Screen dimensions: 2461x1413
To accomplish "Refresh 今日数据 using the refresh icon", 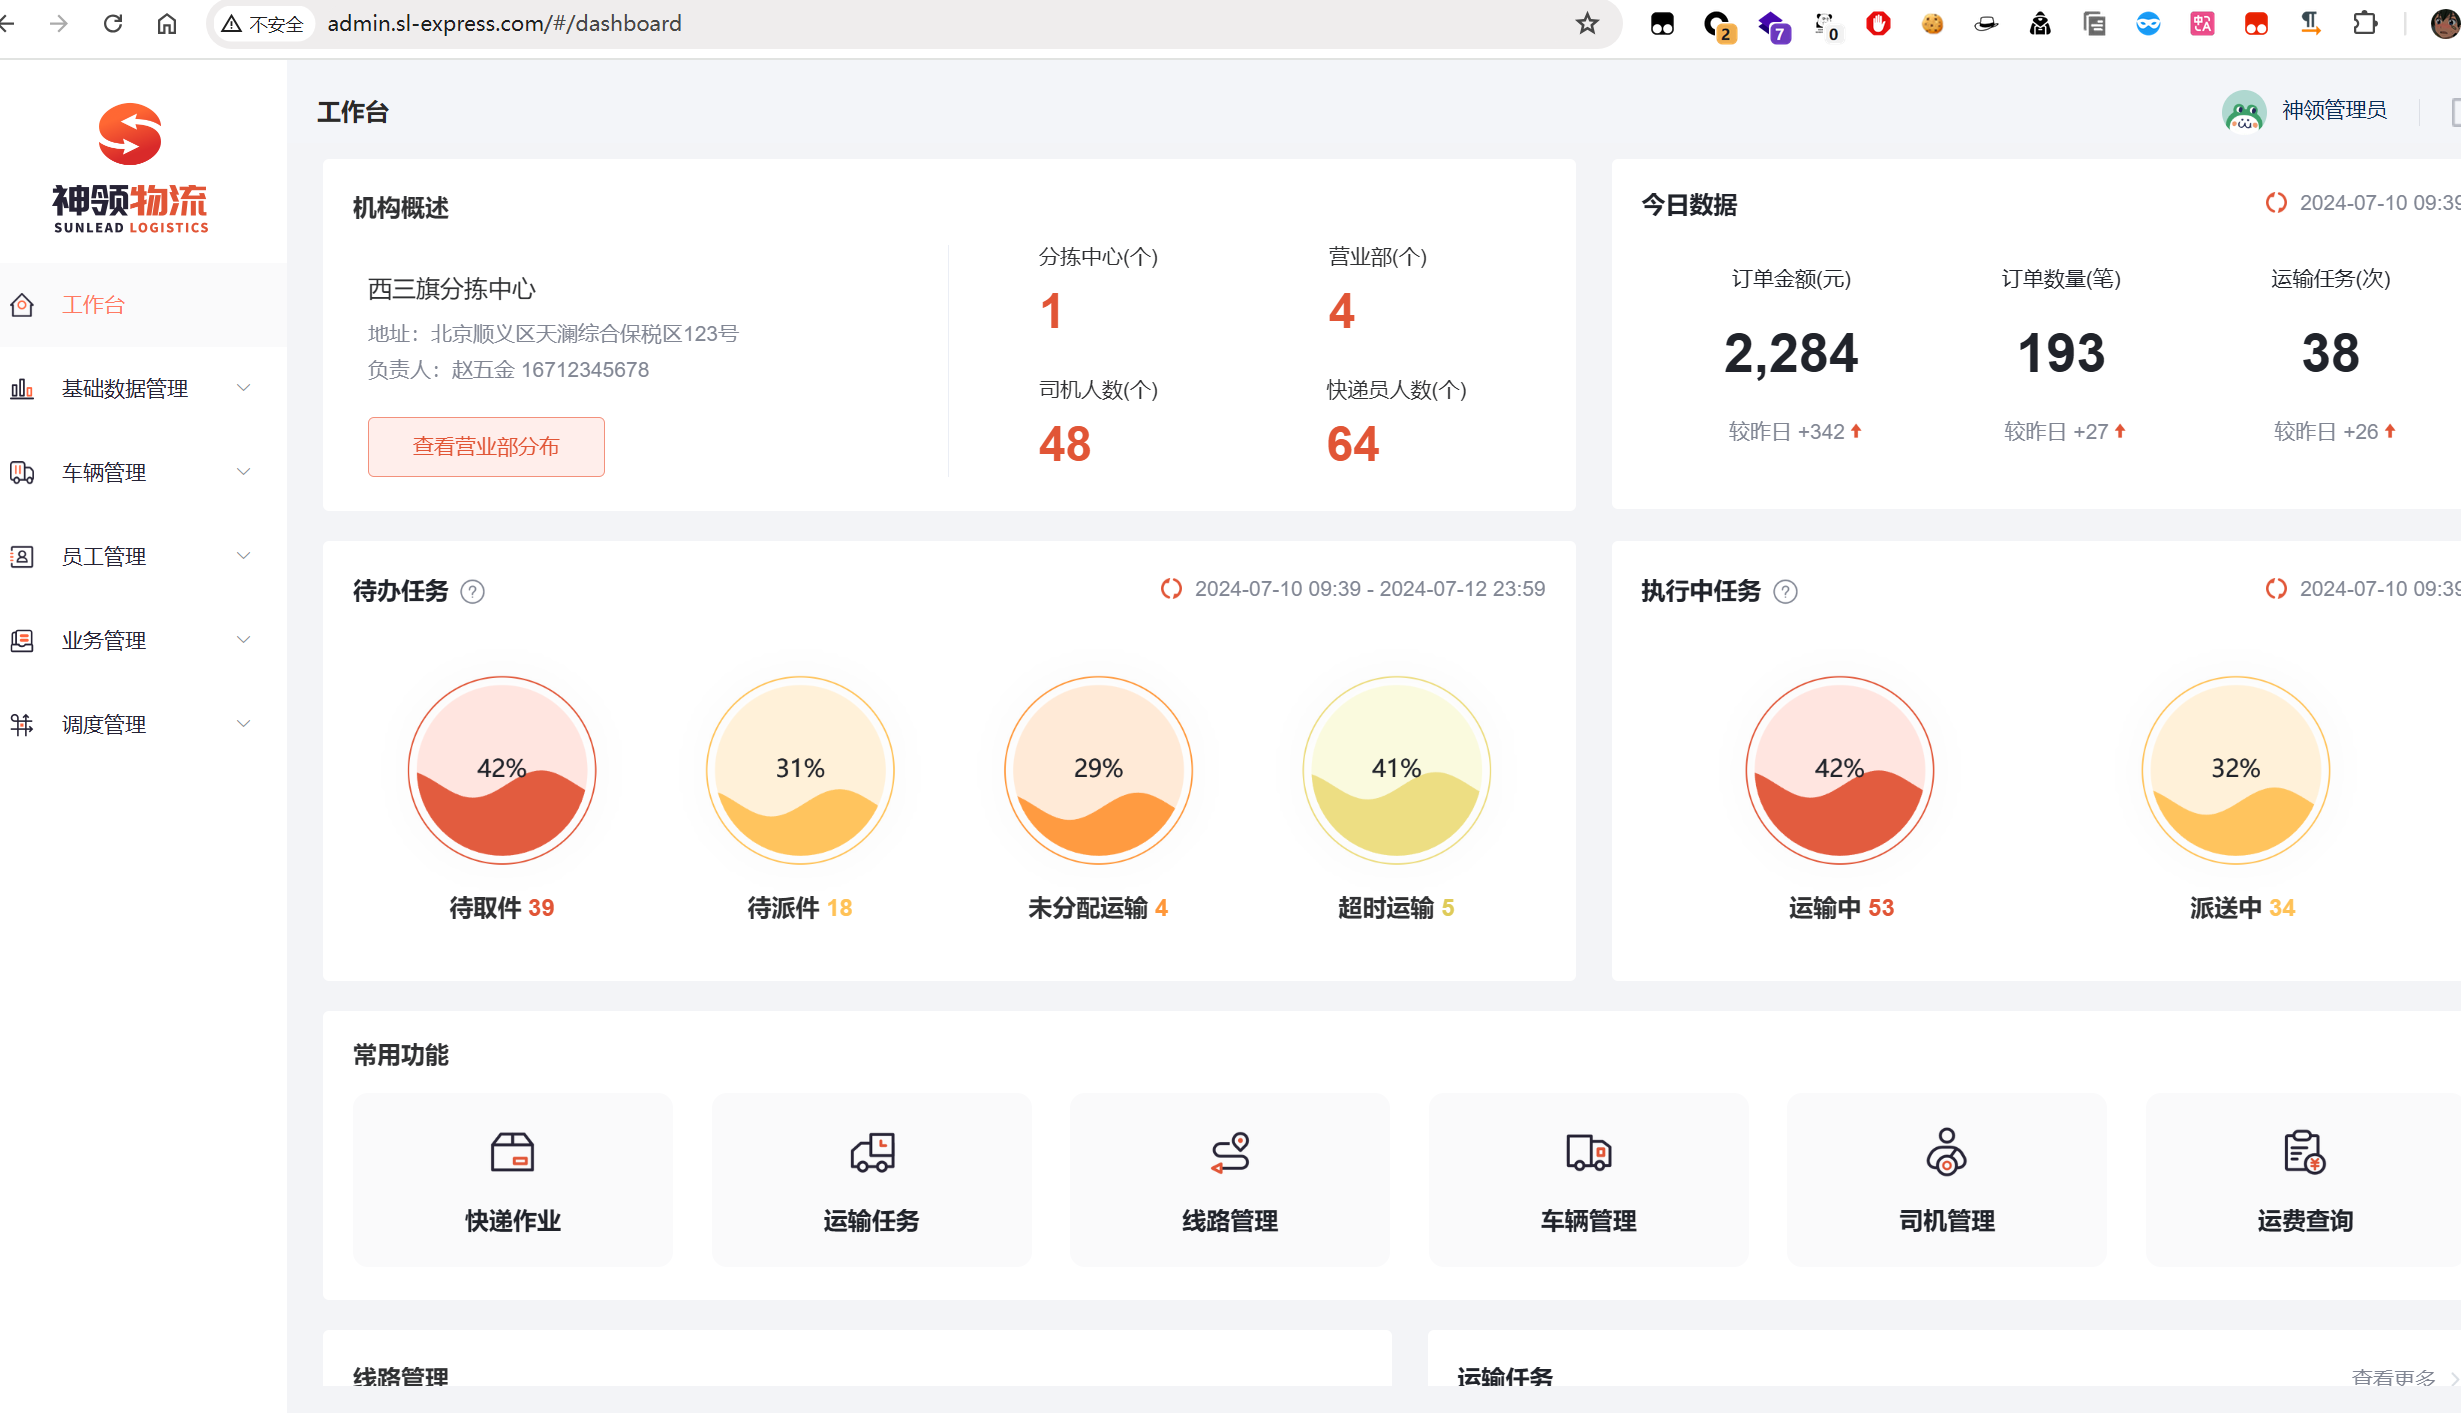I will point(2276,203).
